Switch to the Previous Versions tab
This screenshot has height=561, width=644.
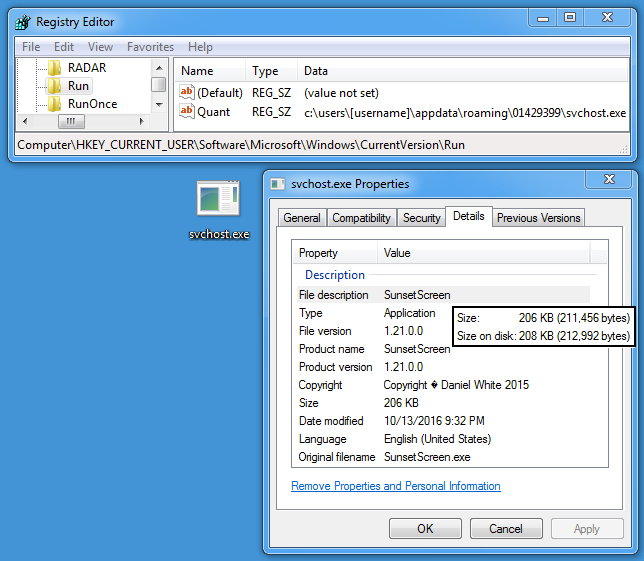point(538,218)
